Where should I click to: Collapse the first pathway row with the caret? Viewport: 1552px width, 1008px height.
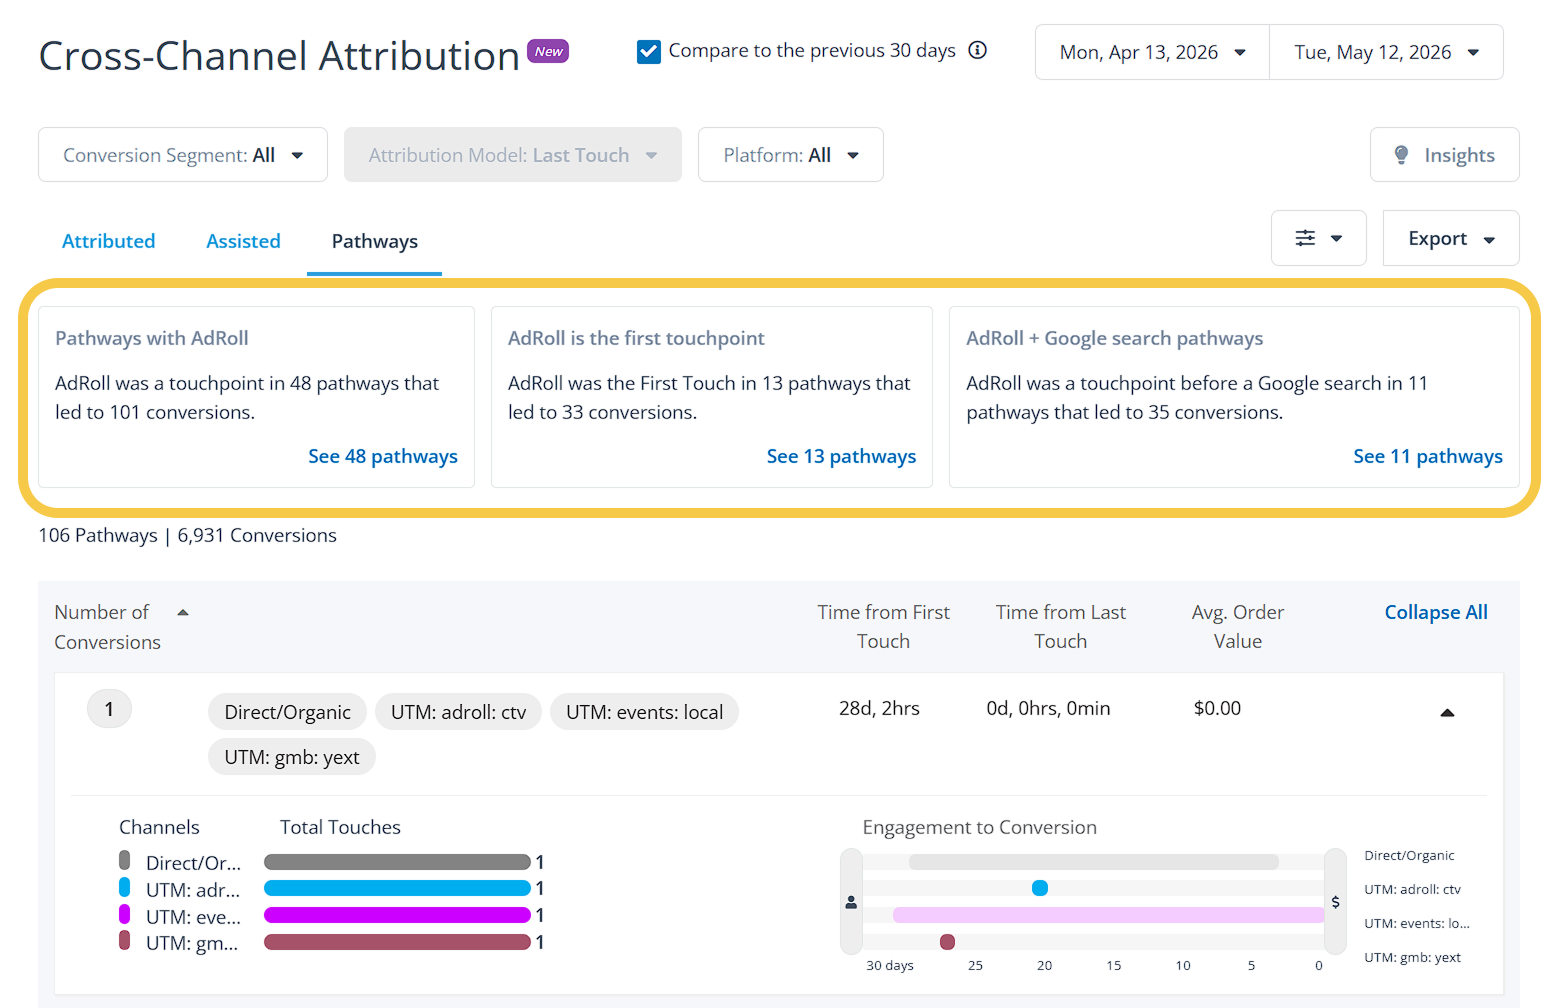(1447, 713)
